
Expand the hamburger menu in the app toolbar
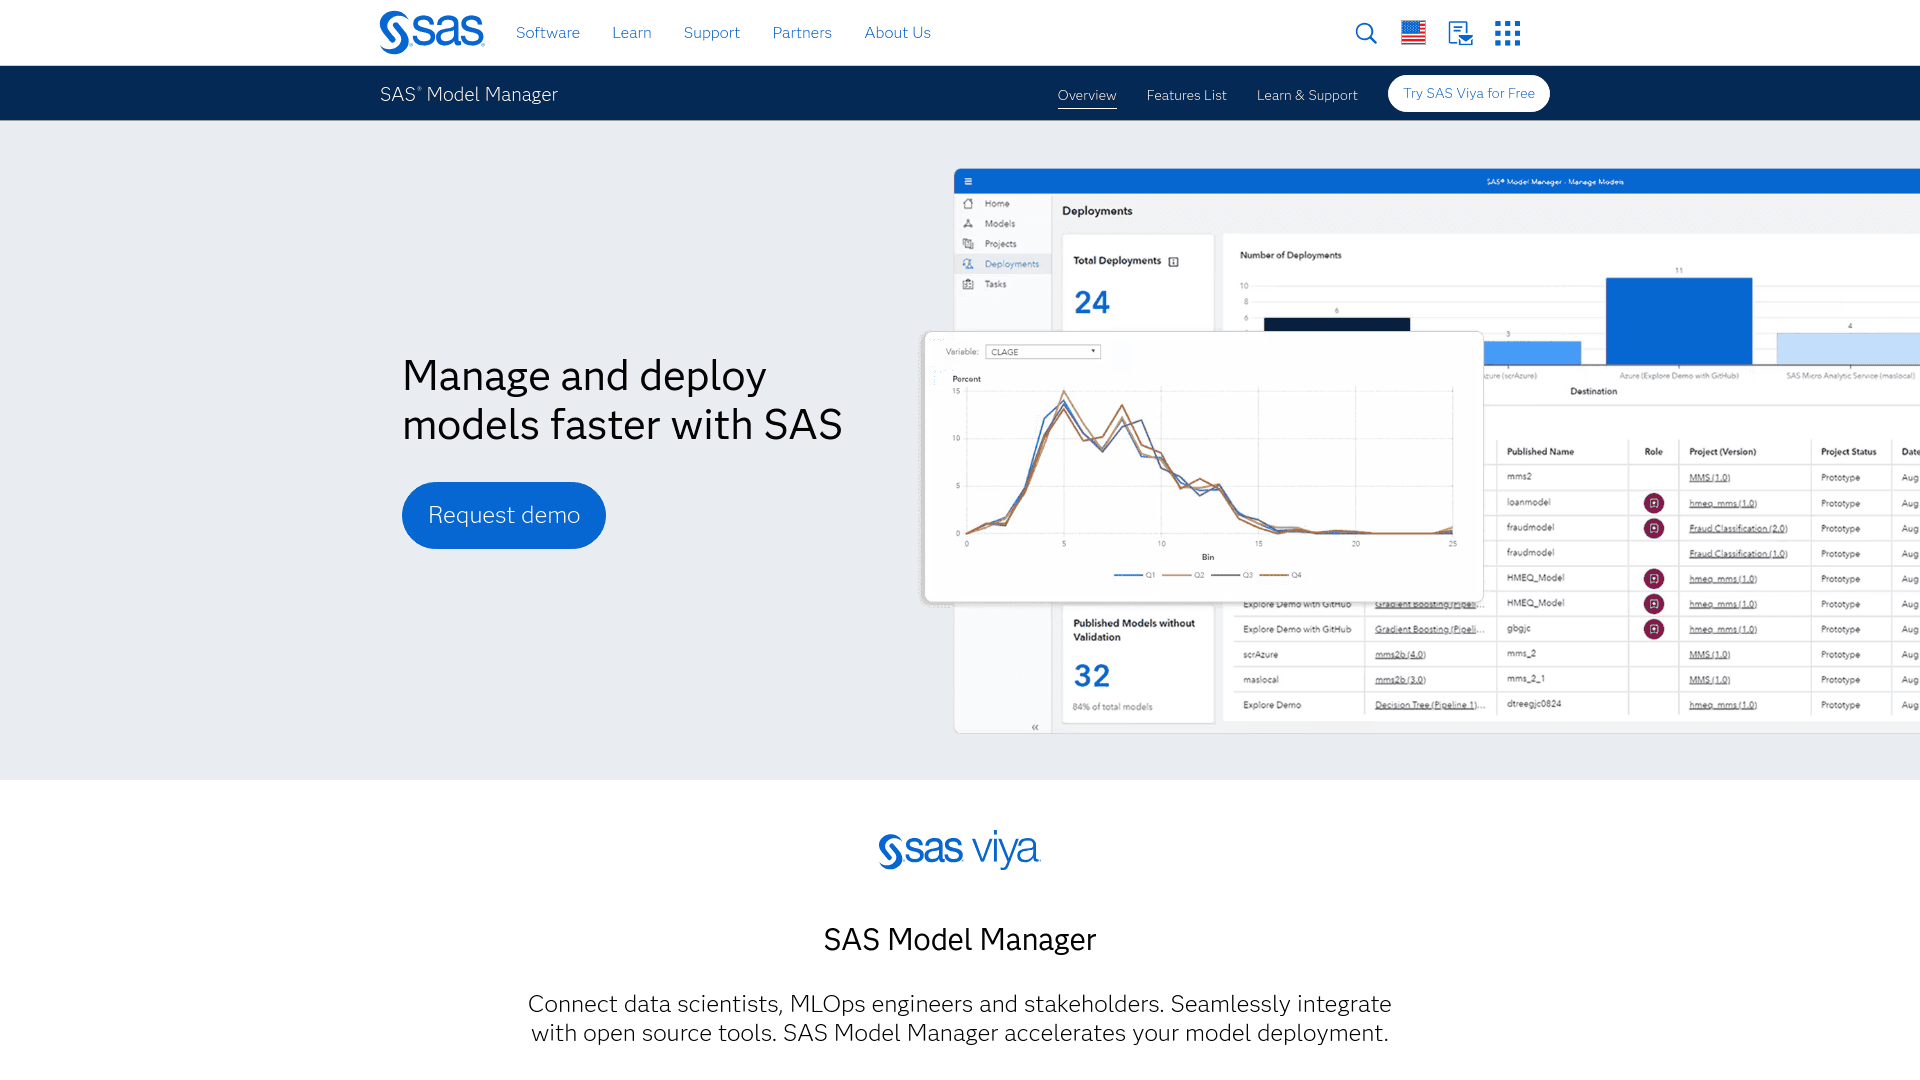969,181
